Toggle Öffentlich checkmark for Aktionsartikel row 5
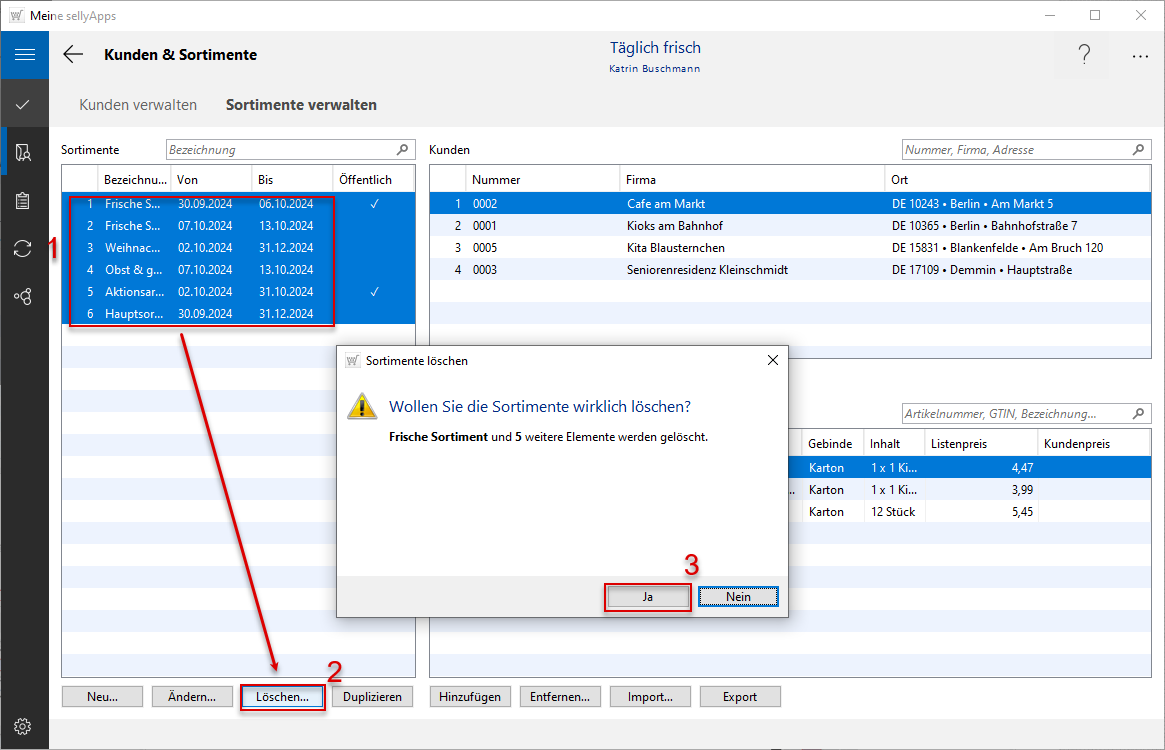 pos(374,292)
